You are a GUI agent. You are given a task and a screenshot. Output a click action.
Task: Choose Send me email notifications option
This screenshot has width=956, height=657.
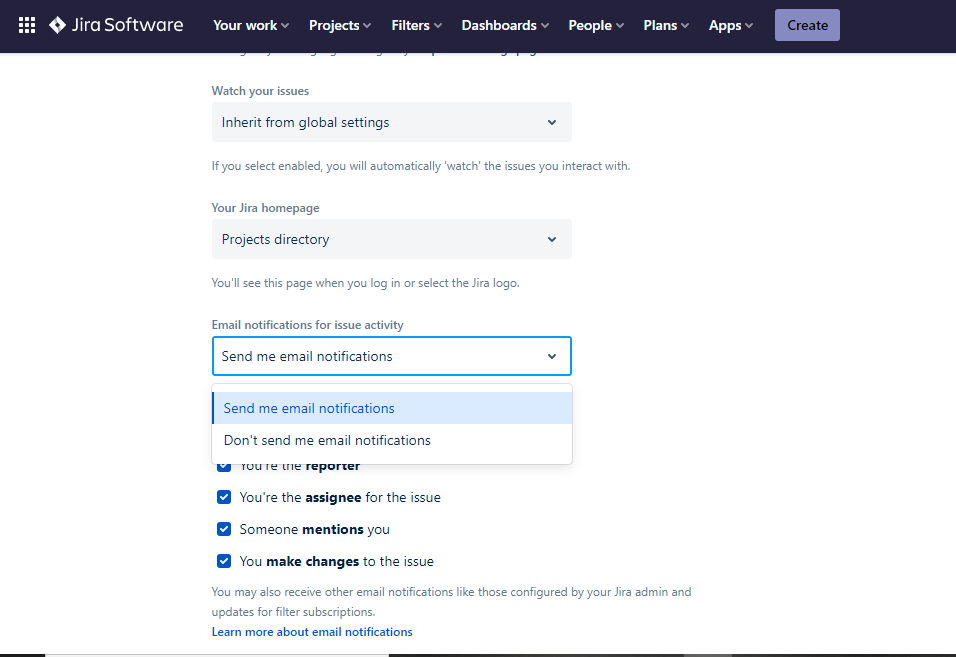tap(391, 408)
